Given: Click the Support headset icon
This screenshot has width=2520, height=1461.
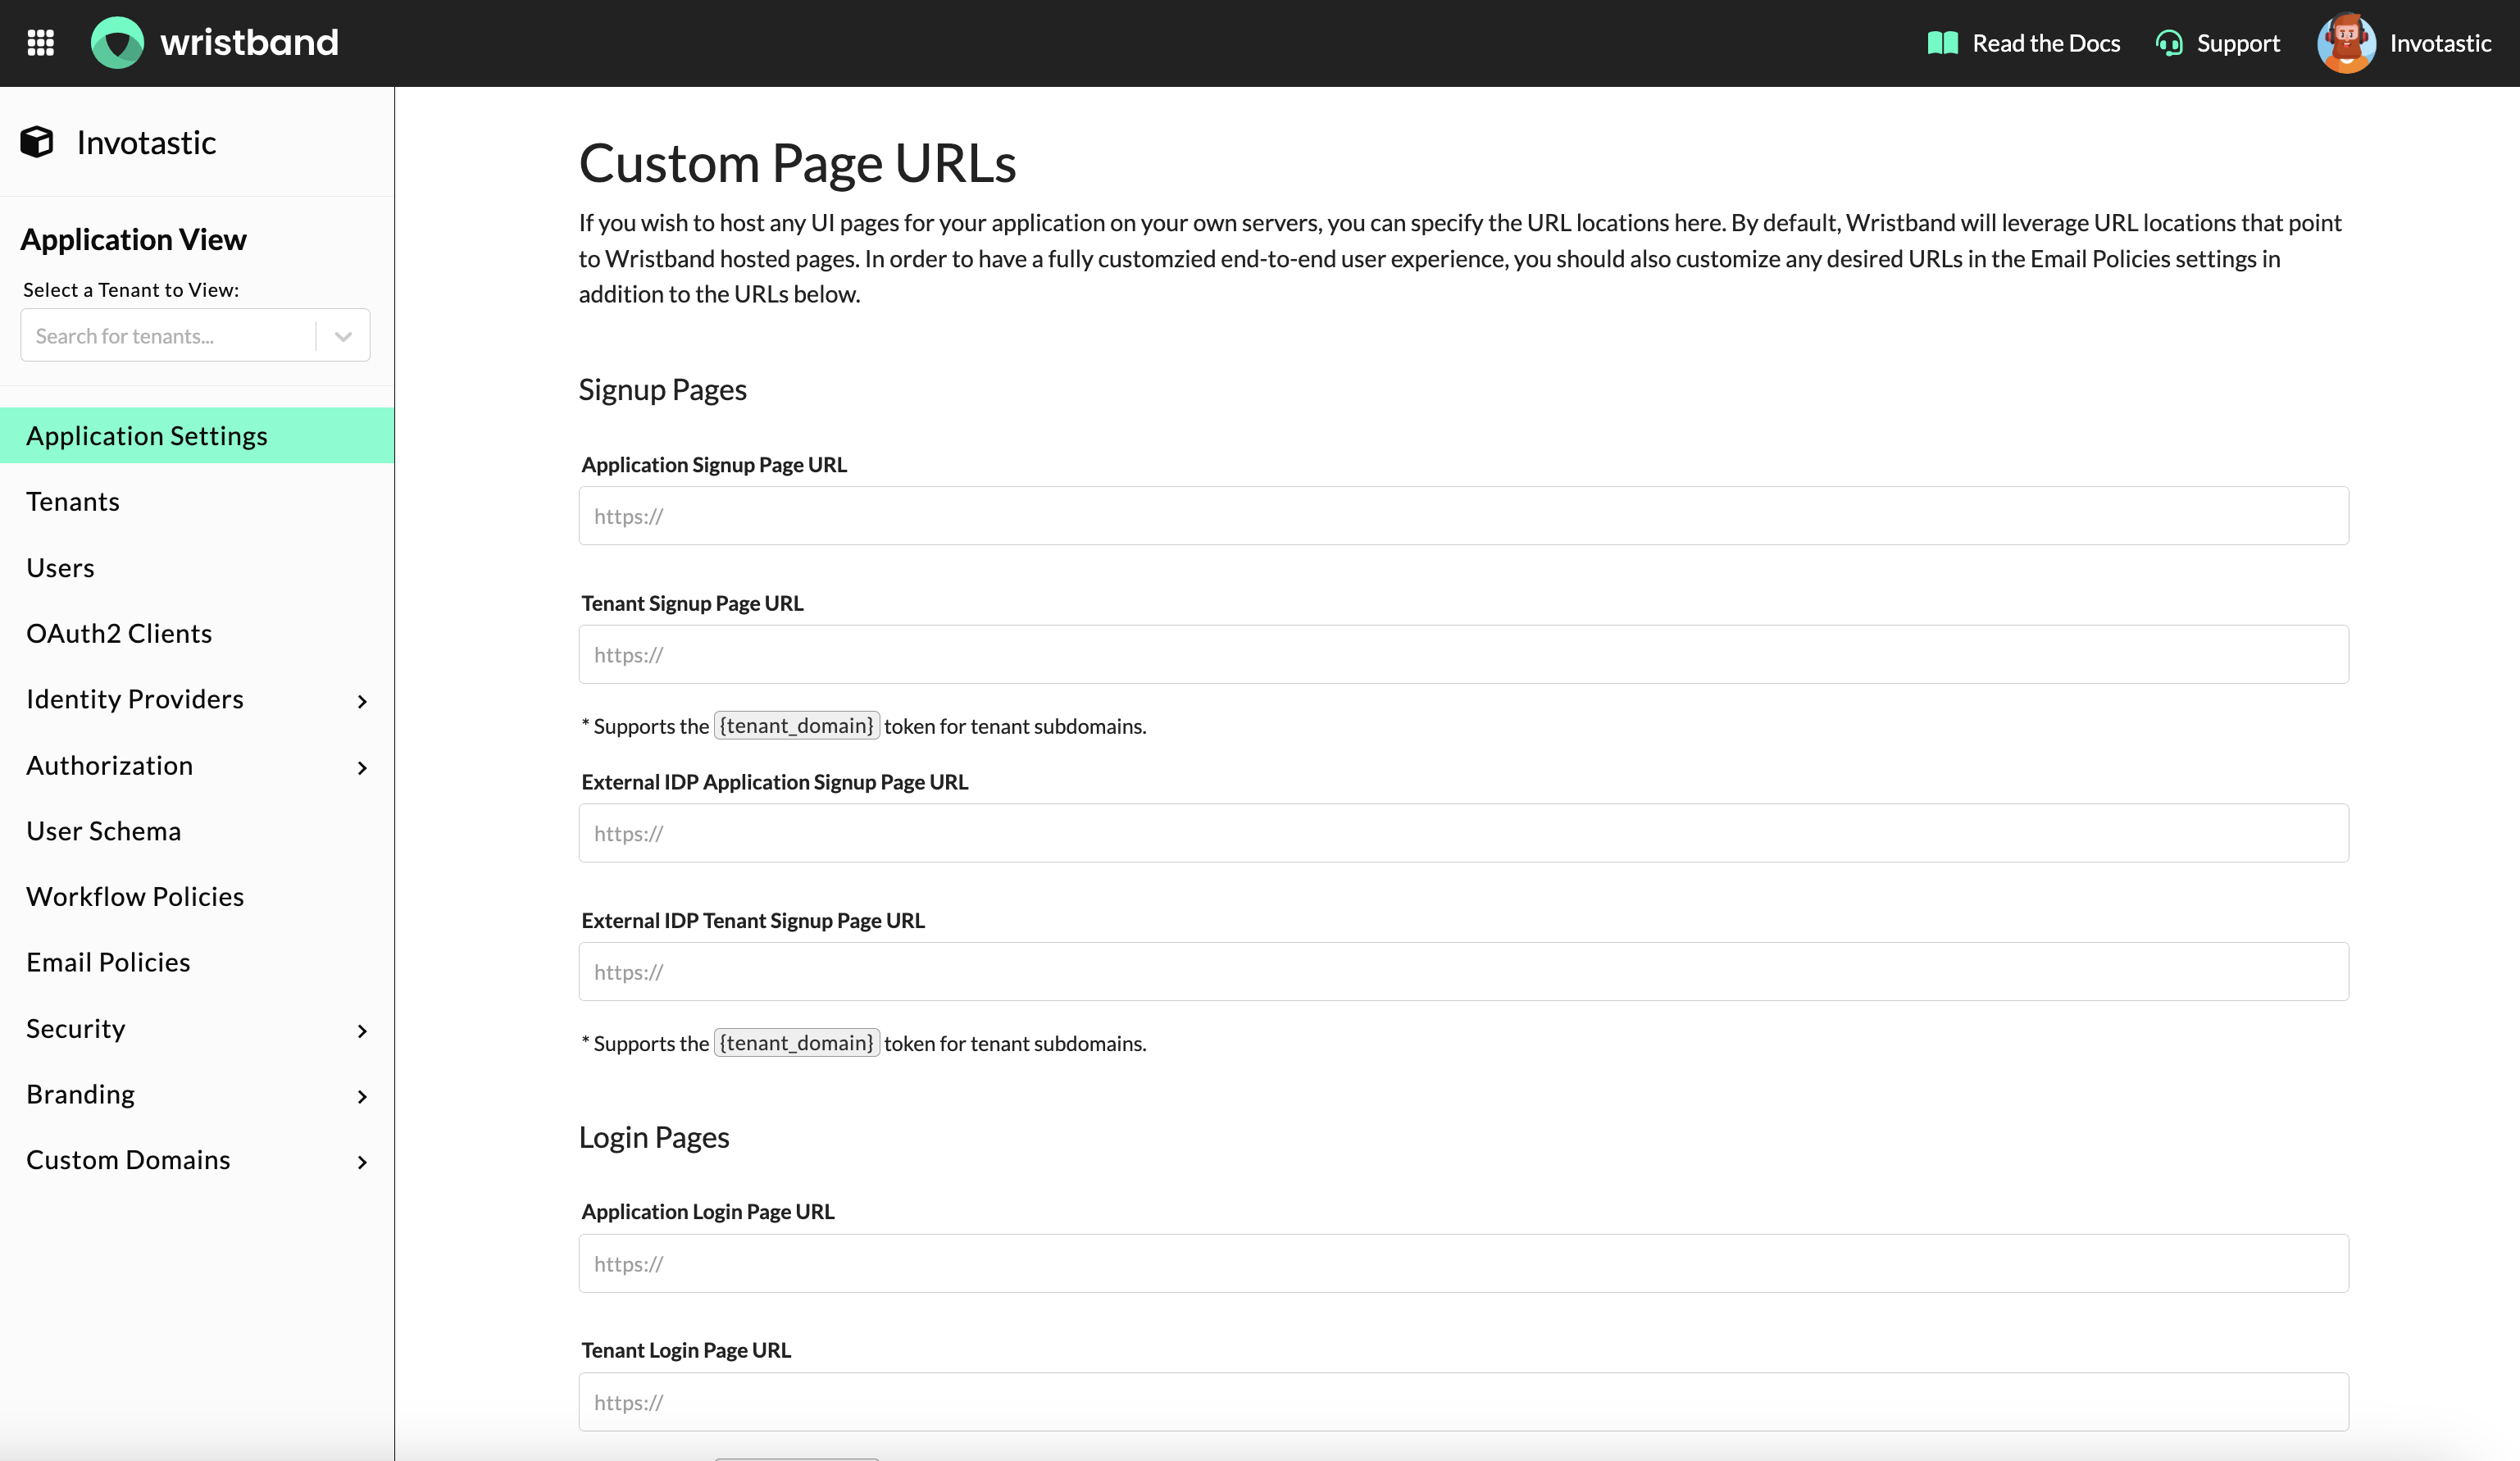Looking at the screenshot, I should [x=2168, y=43].
